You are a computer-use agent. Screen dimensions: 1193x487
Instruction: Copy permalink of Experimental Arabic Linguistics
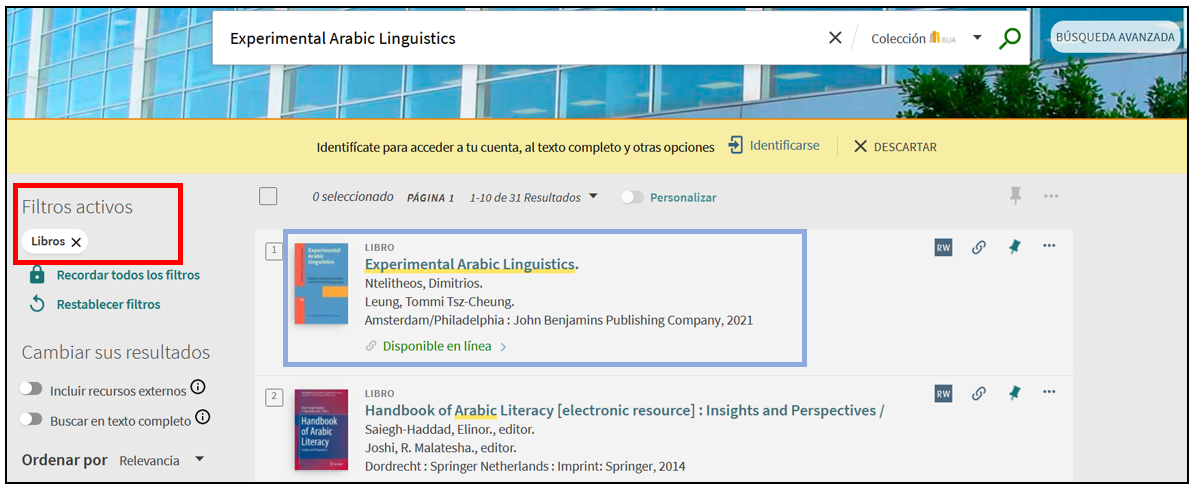tap(979, 247)
